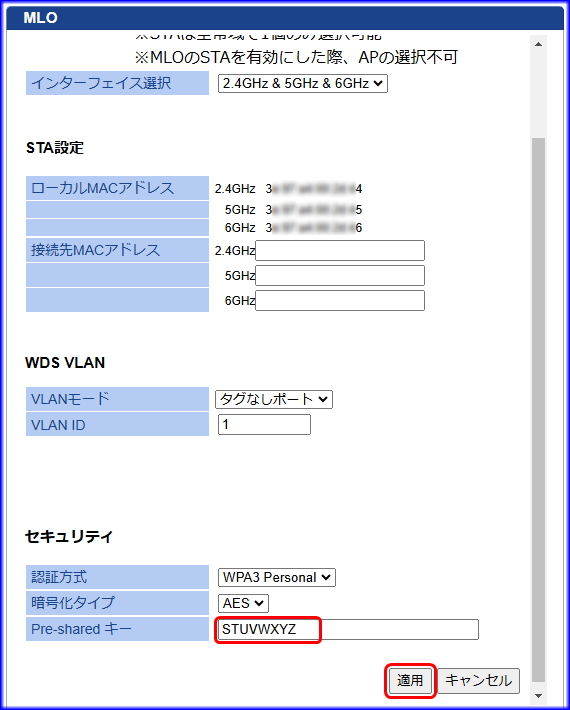Viewport: 570px width, 710px height.
Task: Click the MLO title bar
Action: [x=285, y=18]
